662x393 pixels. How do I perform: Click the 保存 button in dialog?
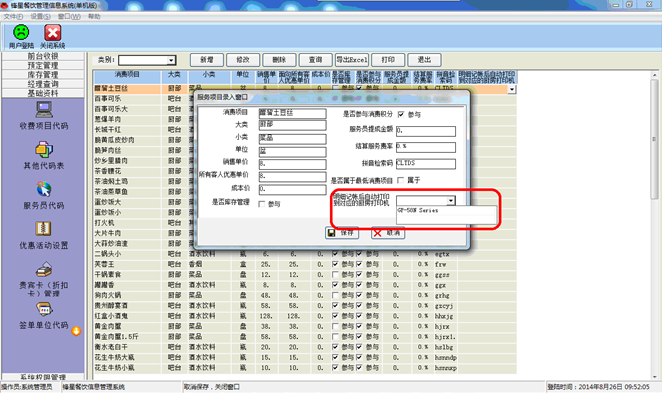click(342, 233)
